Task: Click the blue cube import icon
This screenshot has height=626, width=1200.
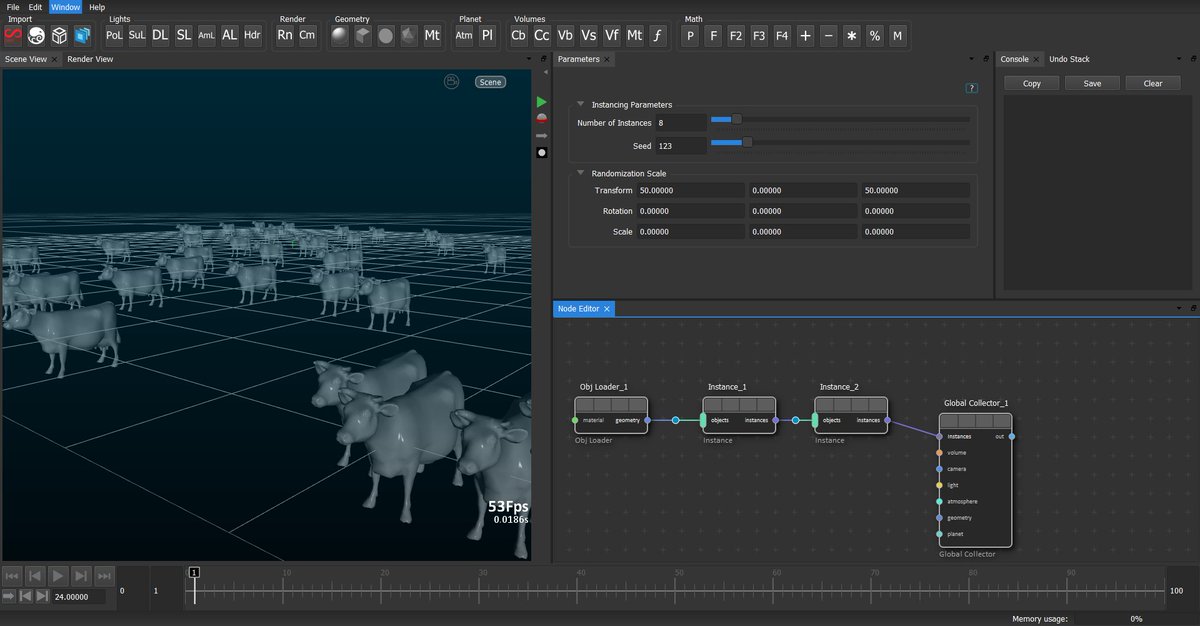Action: coord(82,35)
